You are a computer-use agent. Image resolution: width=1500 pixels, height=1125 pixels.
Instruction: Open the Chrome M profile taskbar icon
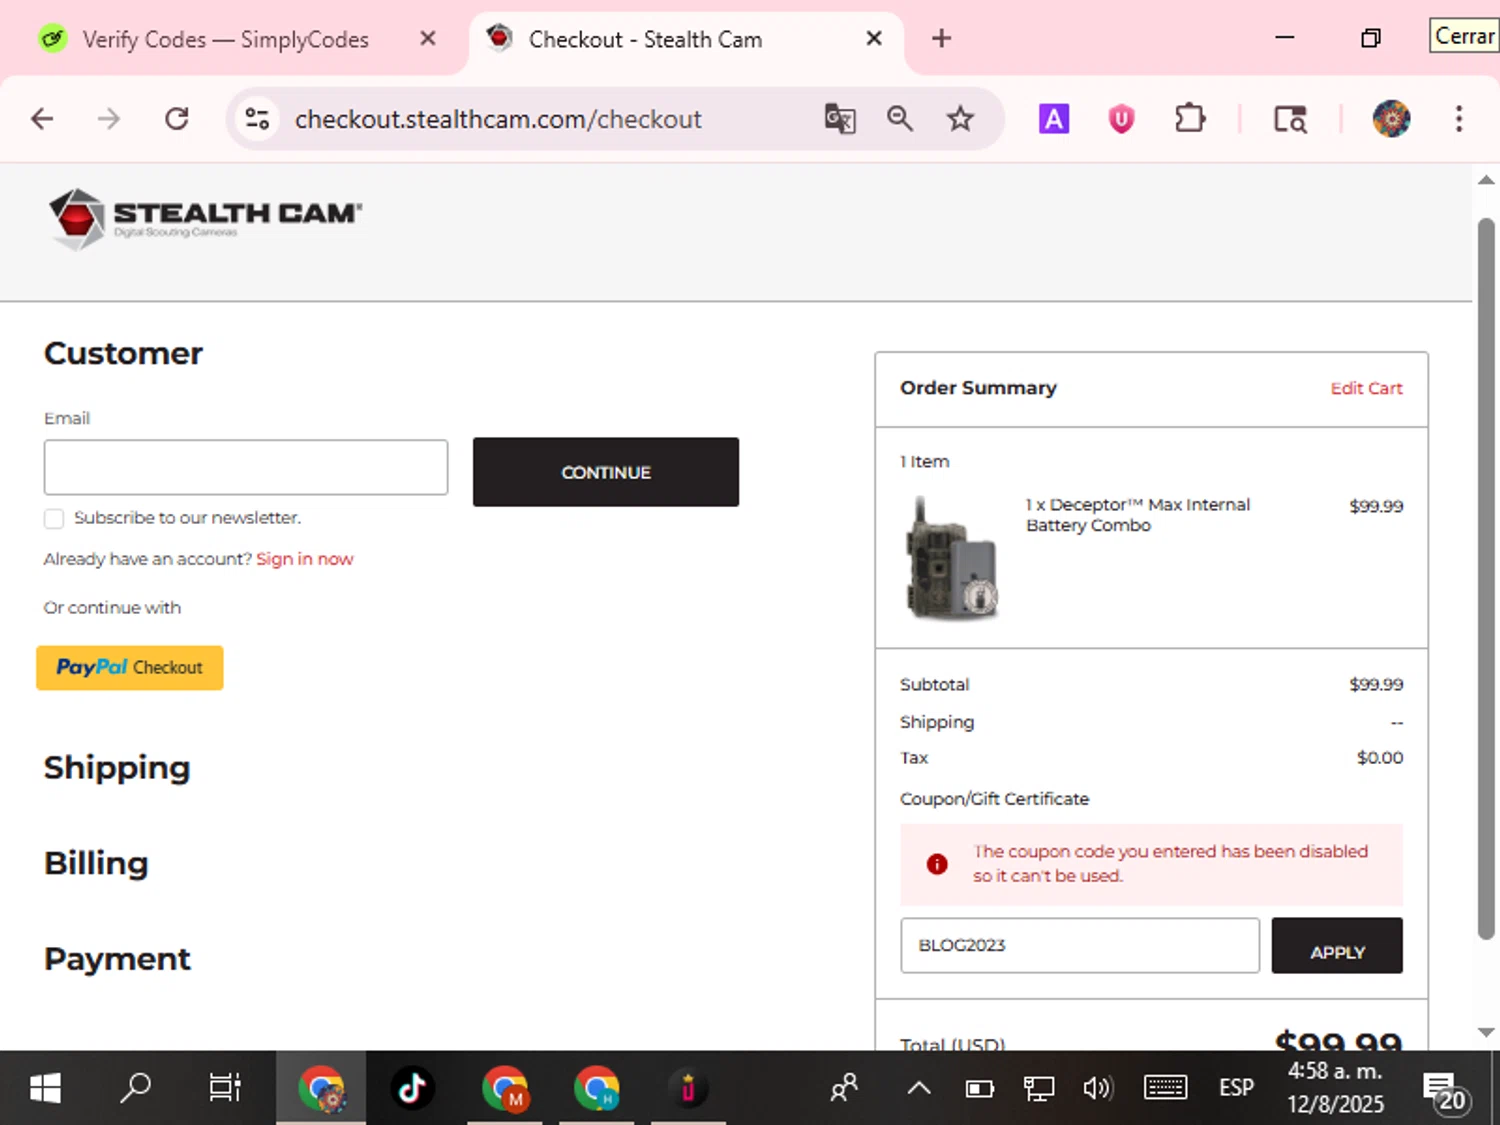point(505,1088)
